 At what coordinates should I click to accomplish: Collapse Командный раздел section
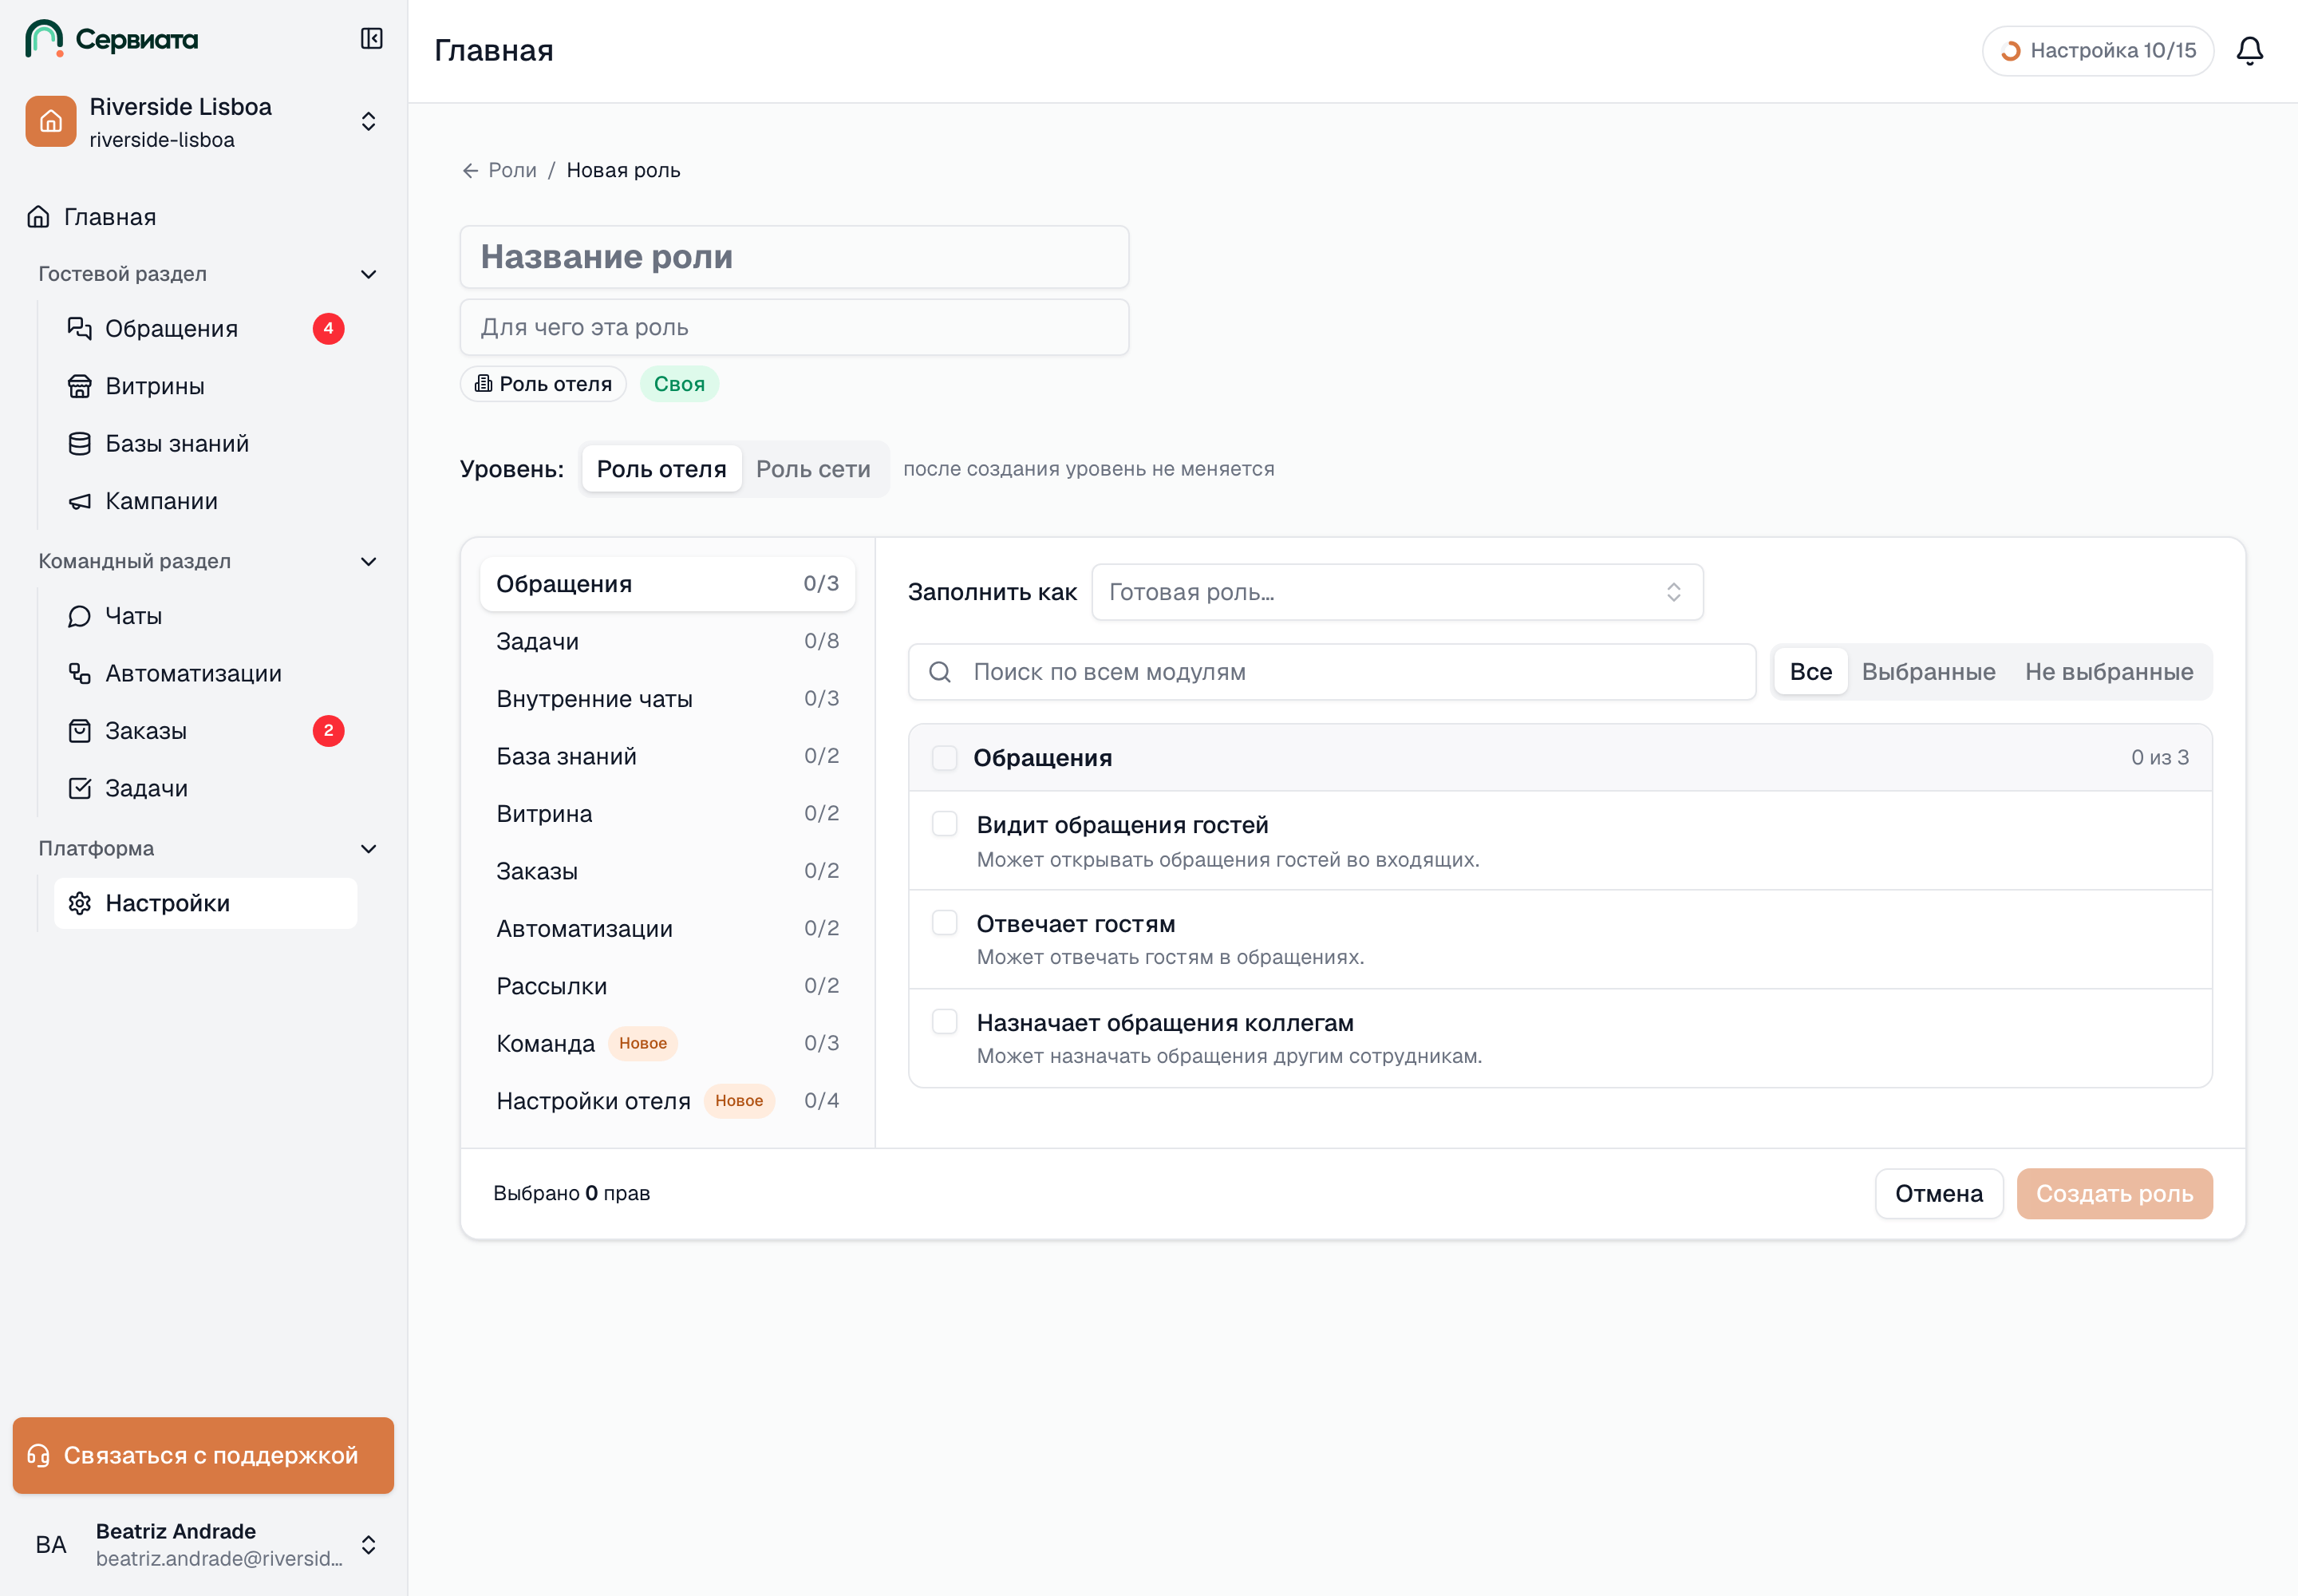click(369, 562)
